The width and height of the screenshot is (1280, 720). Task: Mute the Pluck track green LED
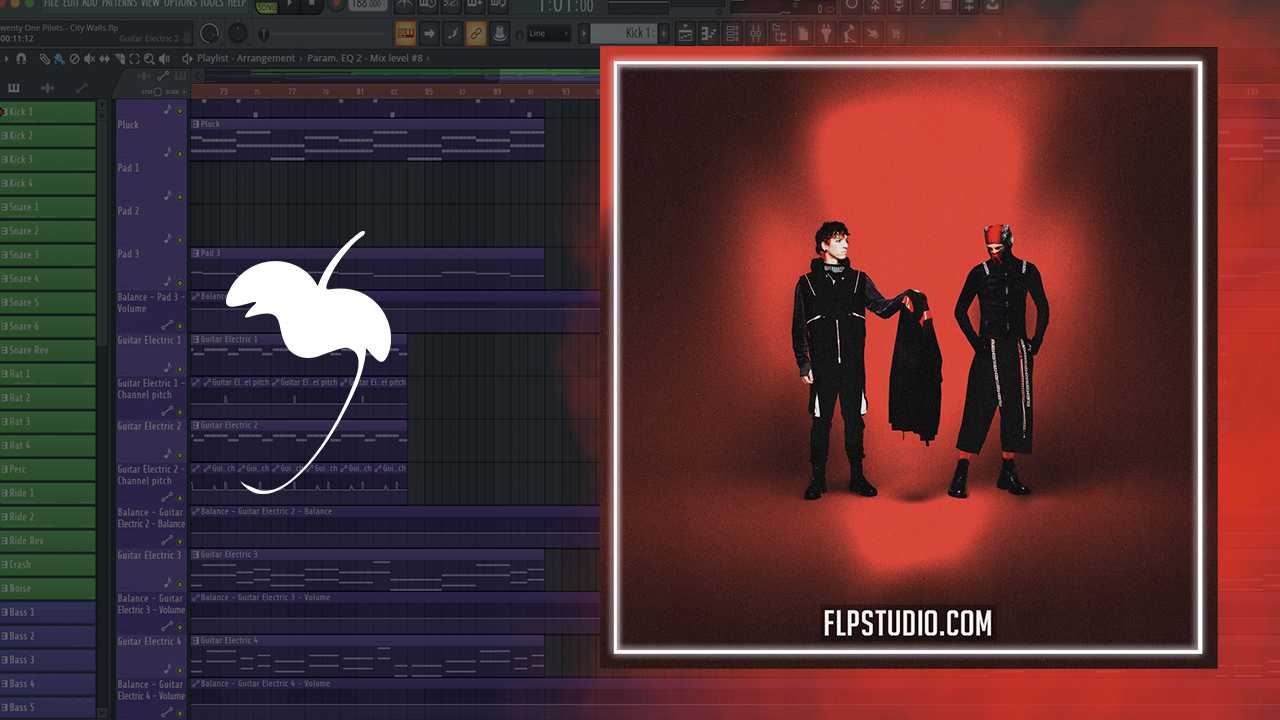[180, 155]
